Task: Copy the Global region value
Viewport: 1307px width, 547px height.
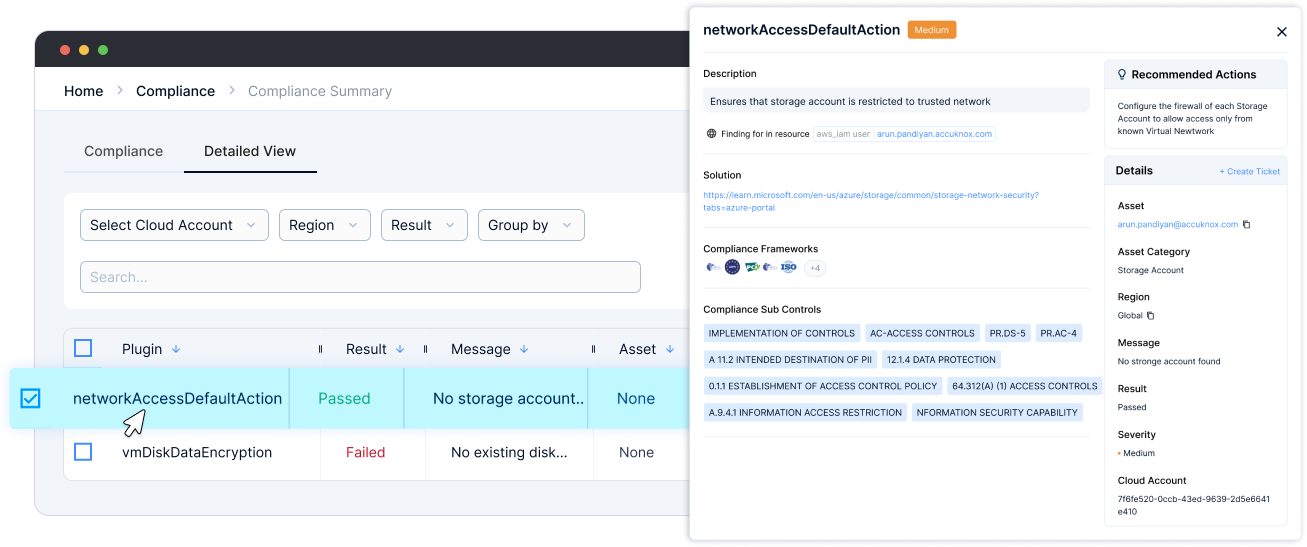Action: [x=1150, y=315]
